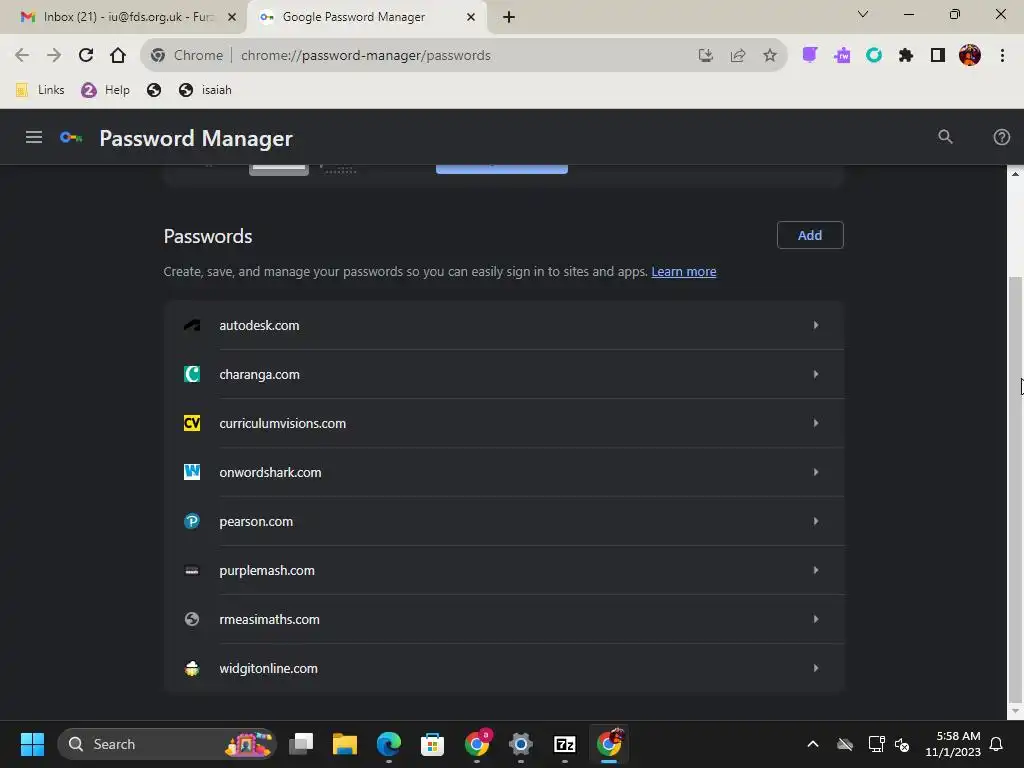Launch Microsoft Edge from the taskbar
This screenshot has width=1024, height=768.
click(x=389, y=744)
